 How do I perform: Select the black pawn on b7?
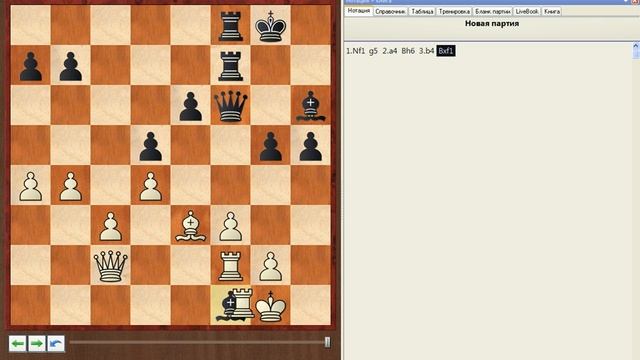pyautogui.click(x=71, y=66)
